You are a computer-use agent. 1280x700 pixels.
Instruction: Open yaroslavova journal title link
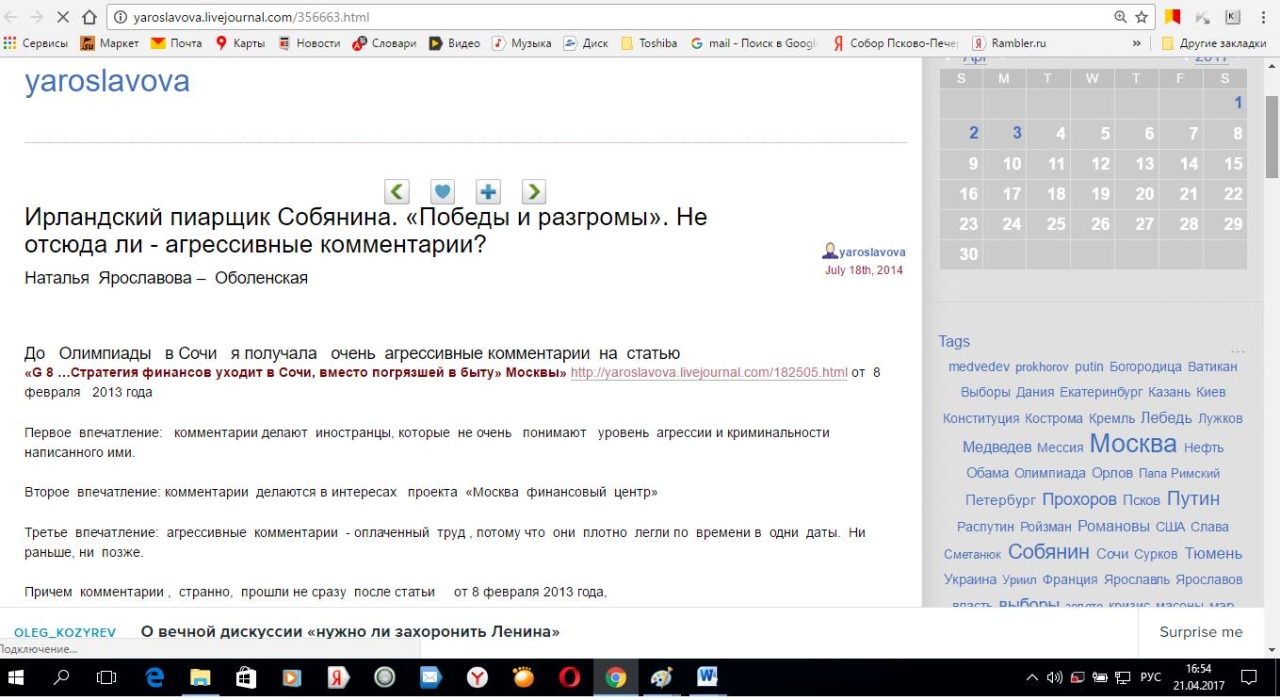pos(107,82)
